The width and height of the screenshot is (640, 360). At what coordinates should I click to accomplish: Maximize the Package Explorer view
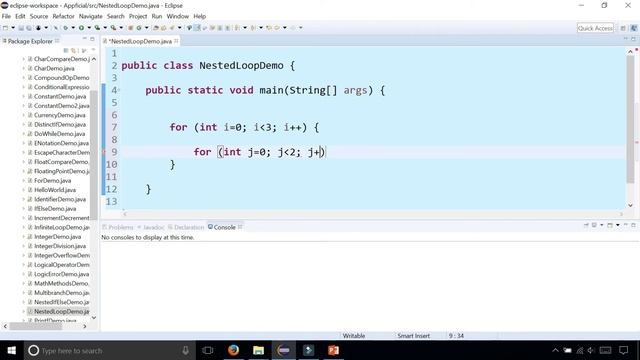pyautogui.click(x=92, y=39)
